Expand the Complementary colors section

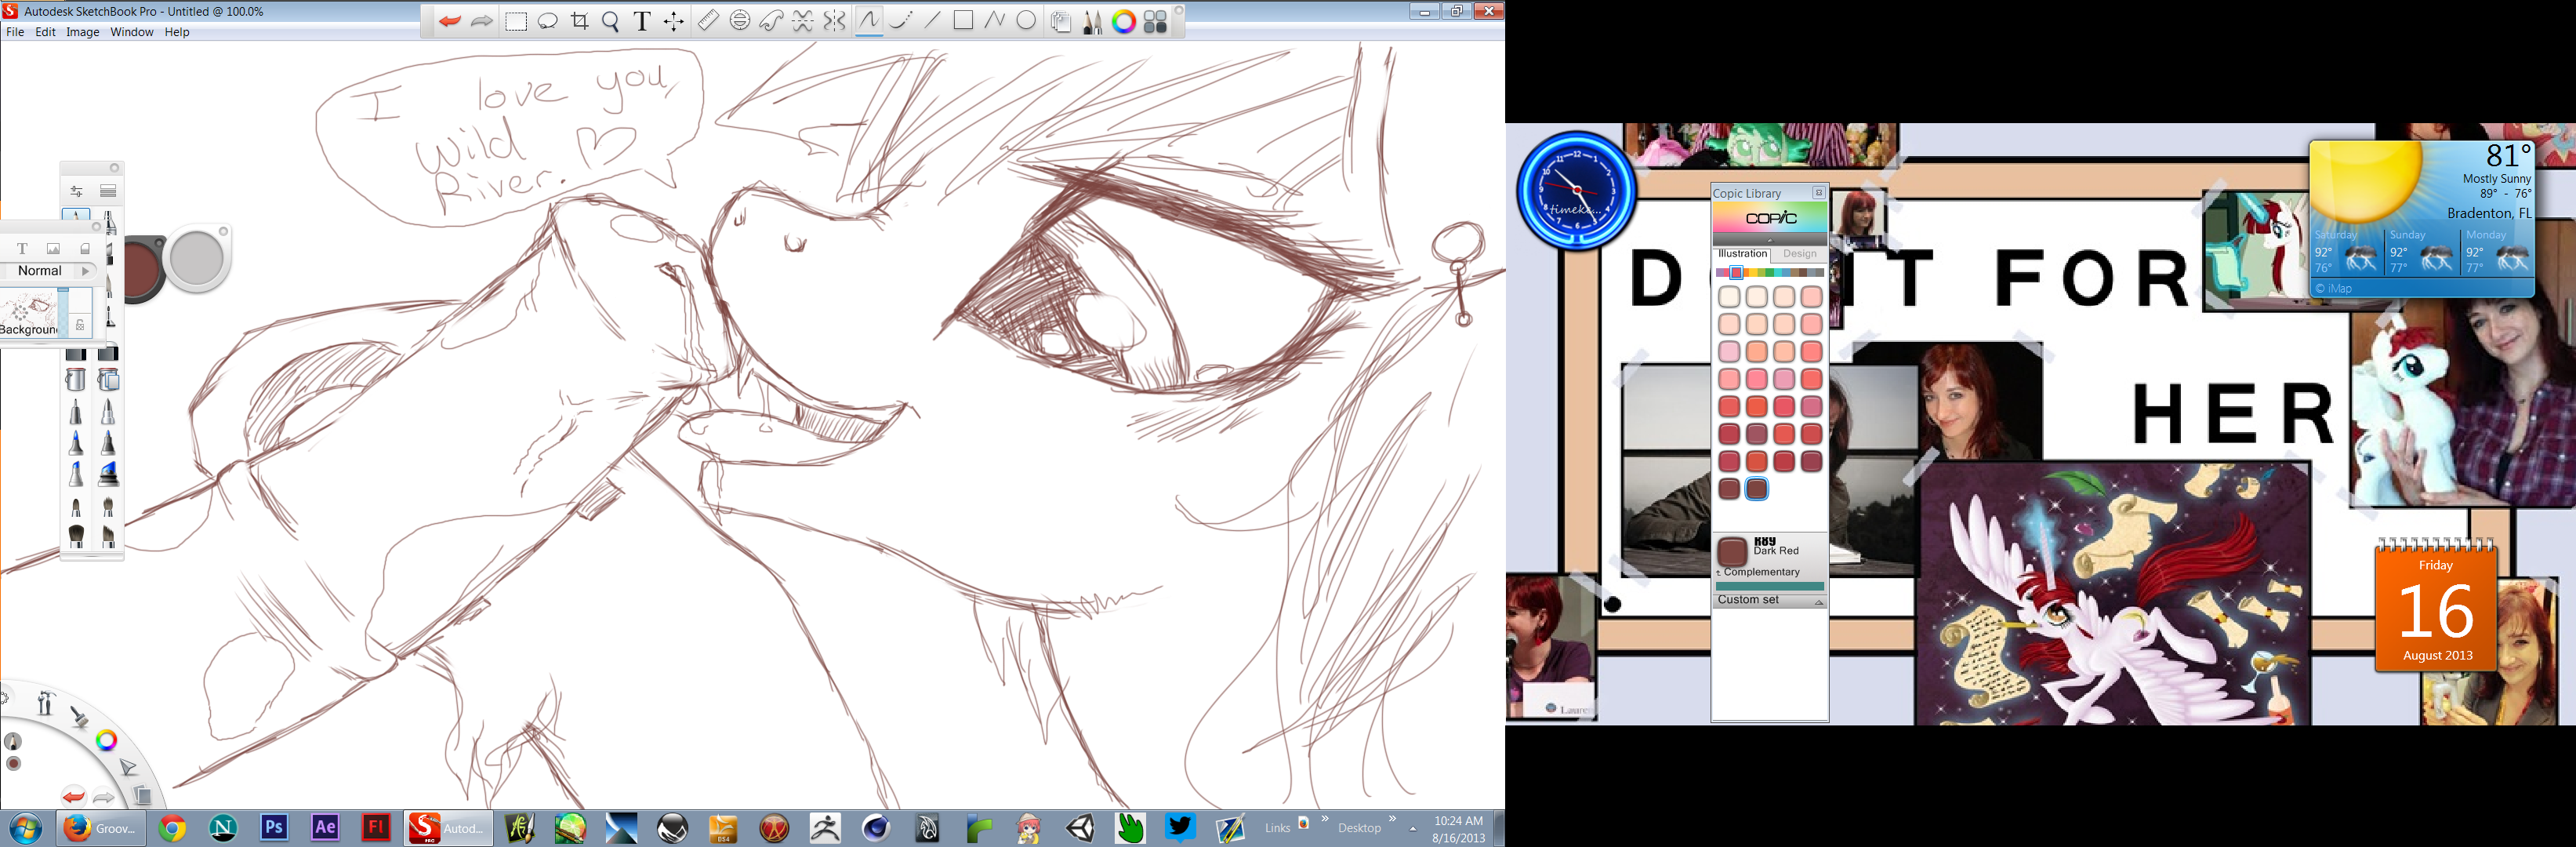(x=1760, y=572)
